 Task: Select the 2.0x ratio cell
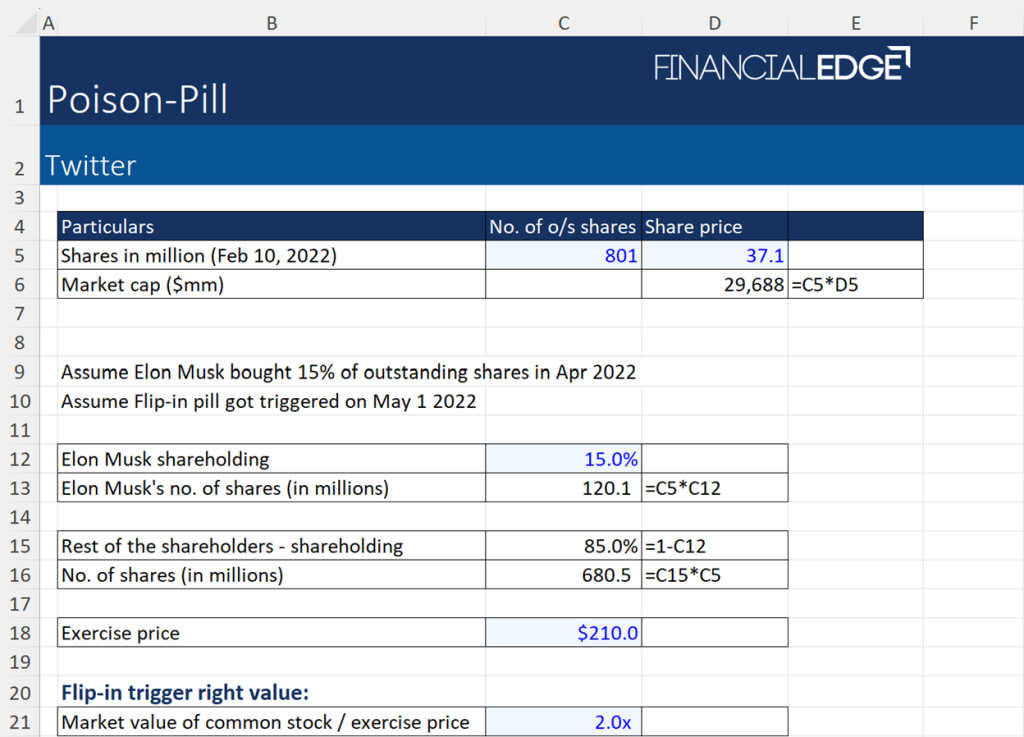563,721
